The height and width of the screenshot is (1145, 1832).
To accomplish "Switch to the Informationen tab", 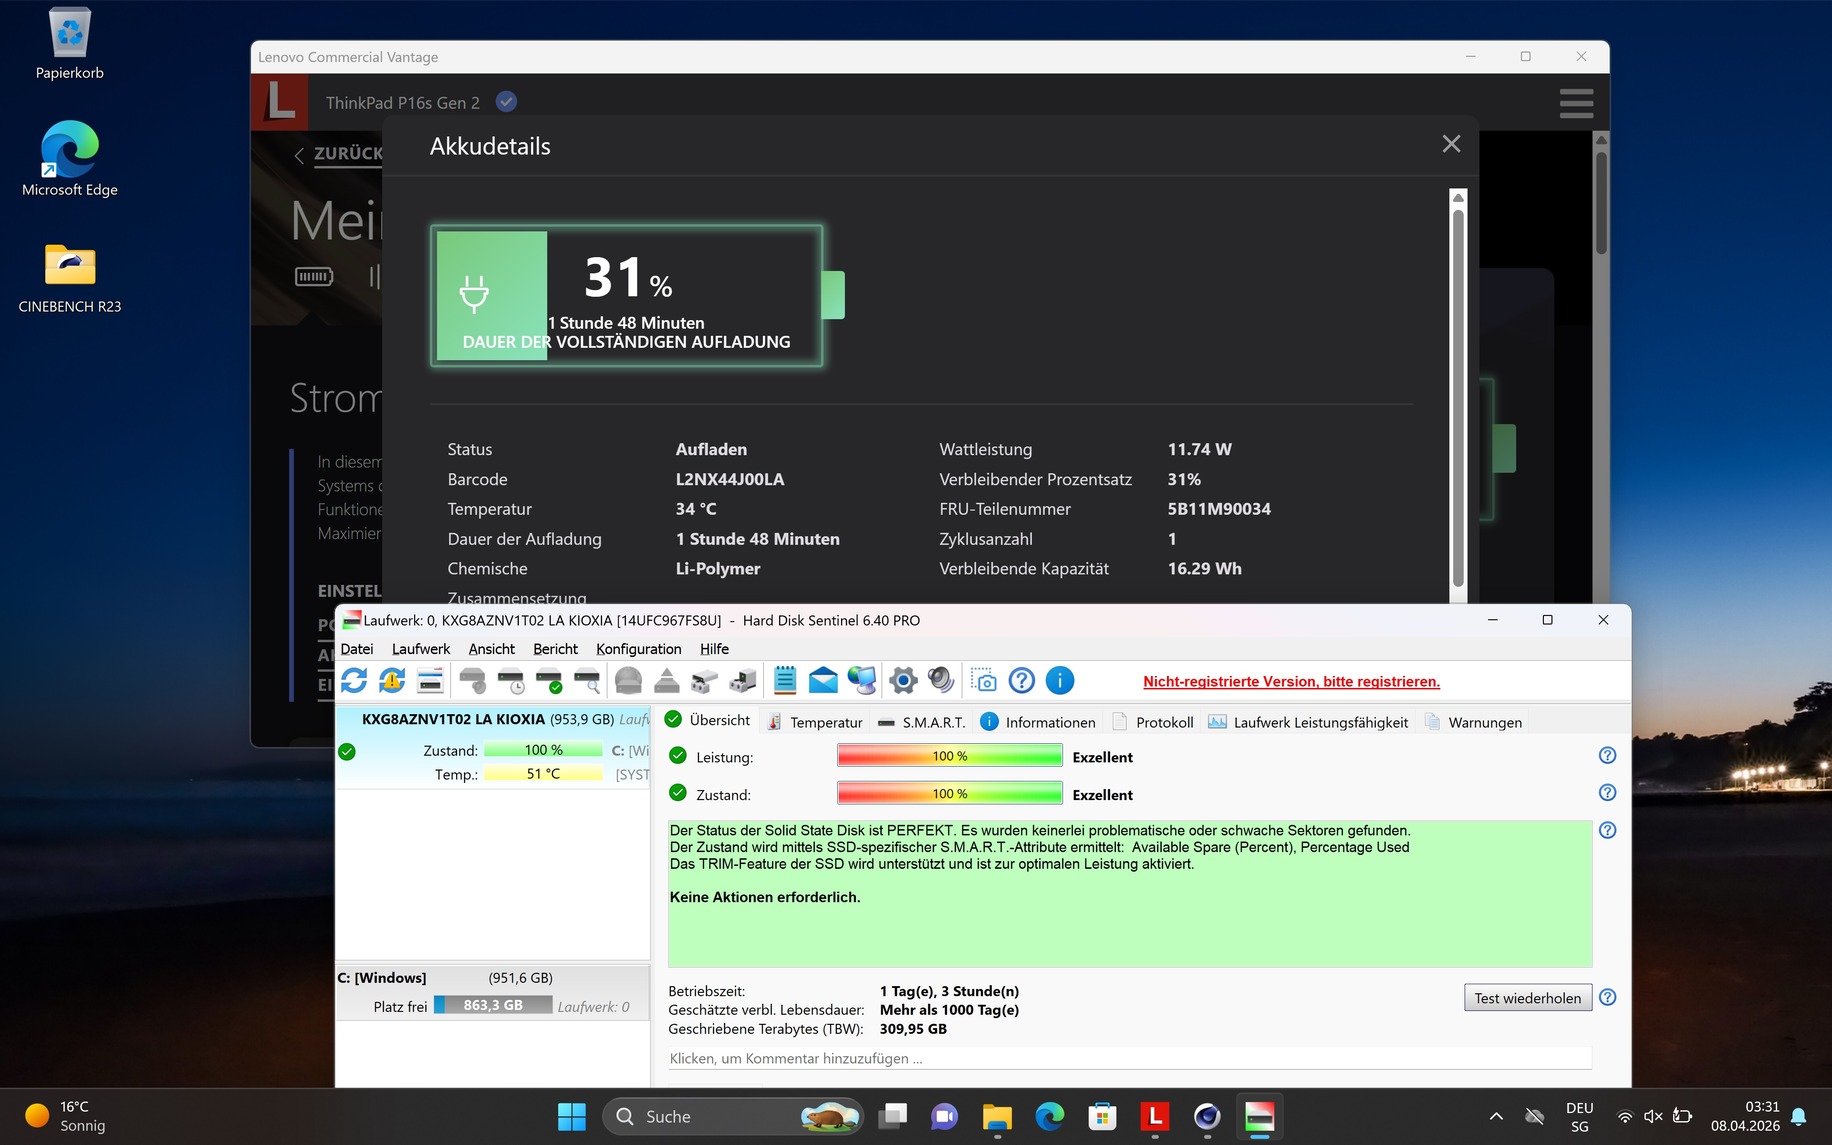I will [x=1038, y=722].
